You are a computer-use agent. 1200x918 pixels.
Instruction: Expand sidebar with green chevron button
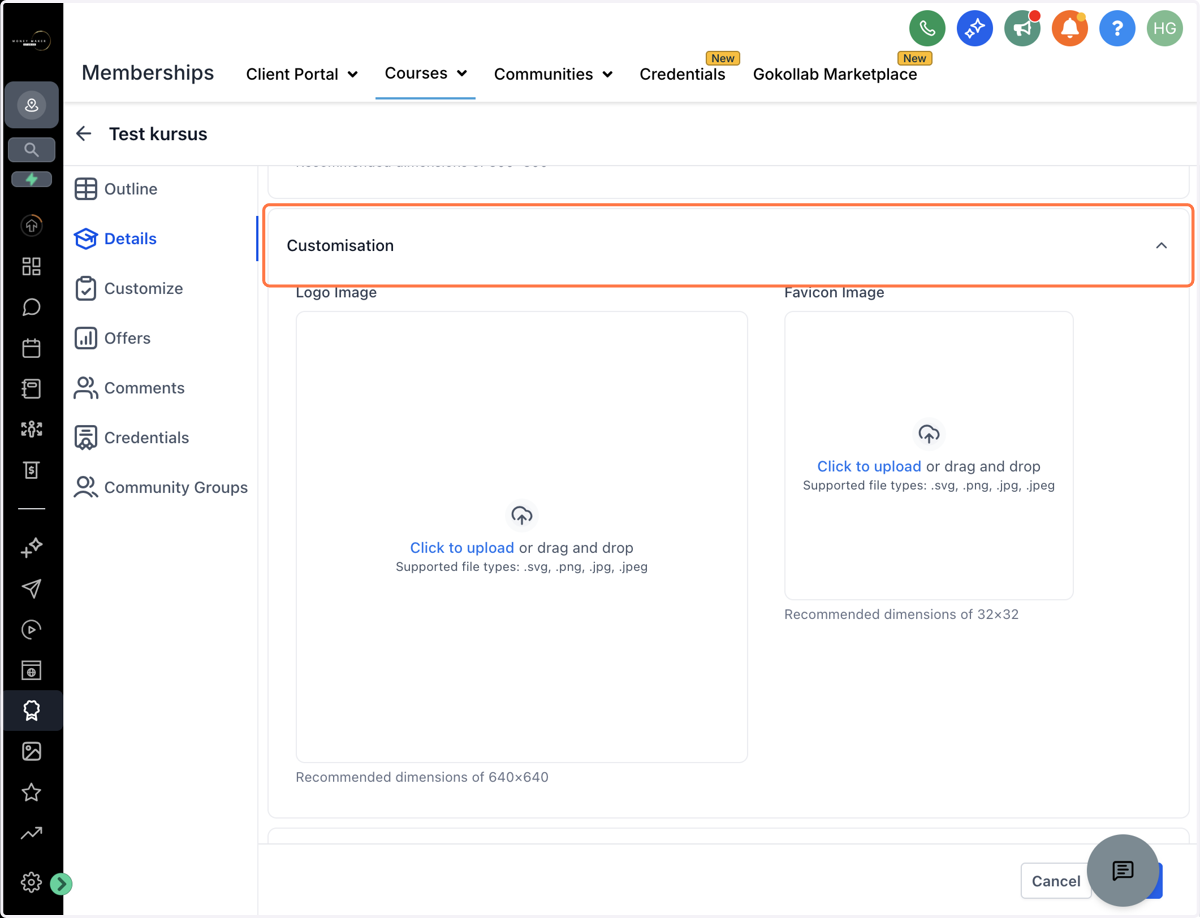coord(61,883)
